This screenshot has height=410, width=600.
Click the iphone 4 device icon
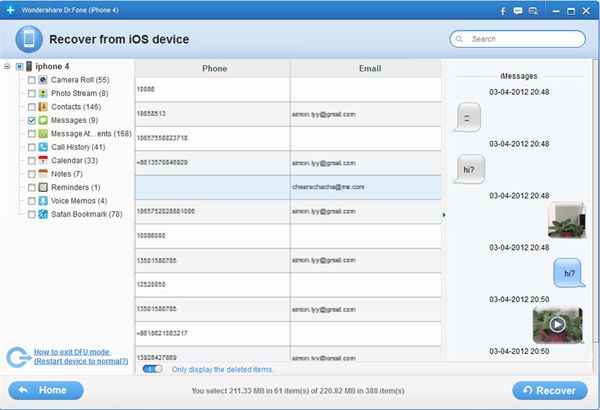[29, 66]
